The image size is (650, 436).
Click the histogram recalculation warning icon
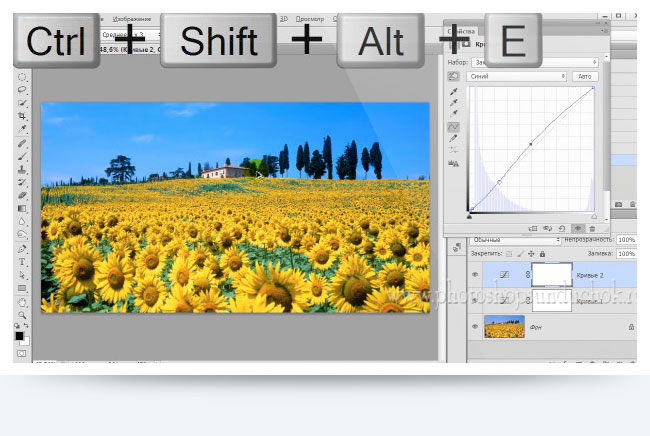[x=454, y=164]
